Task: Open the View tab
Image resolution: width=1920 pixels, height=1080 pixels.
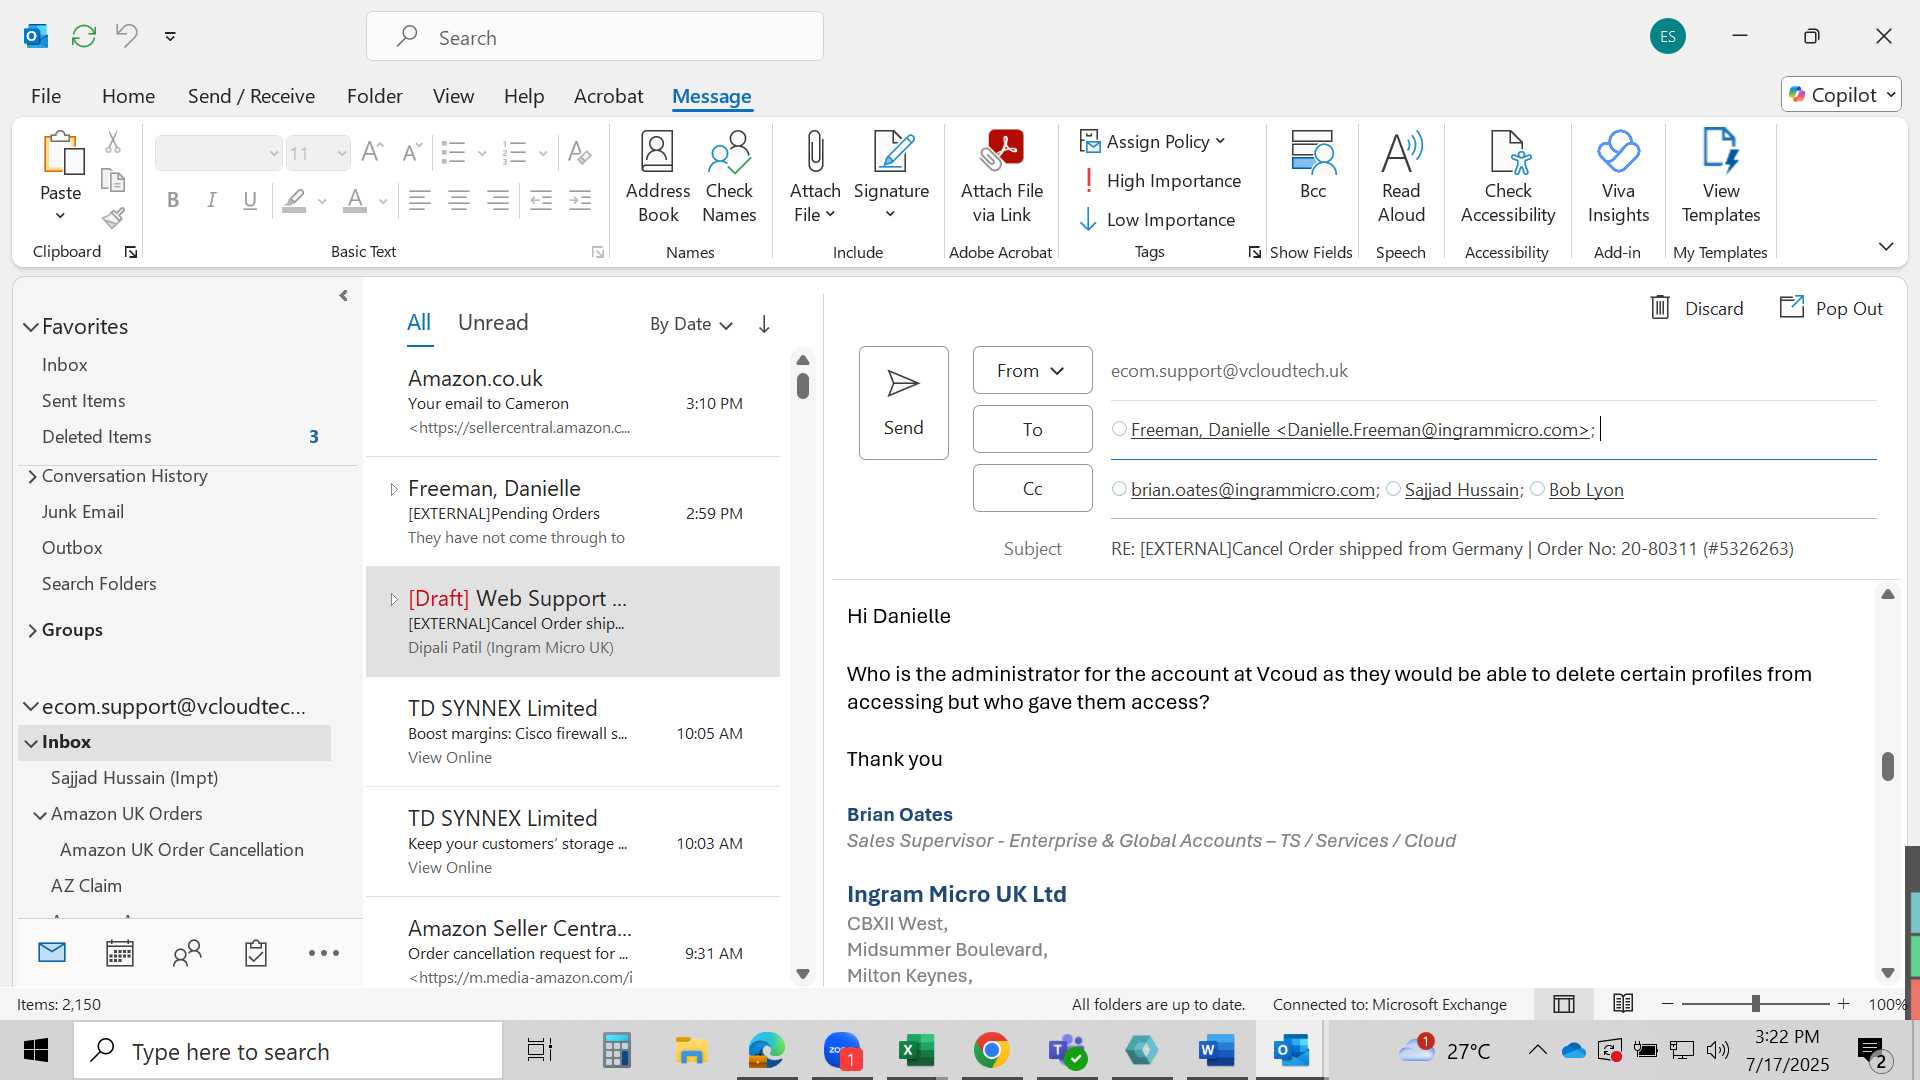Action: pos(453,96)
